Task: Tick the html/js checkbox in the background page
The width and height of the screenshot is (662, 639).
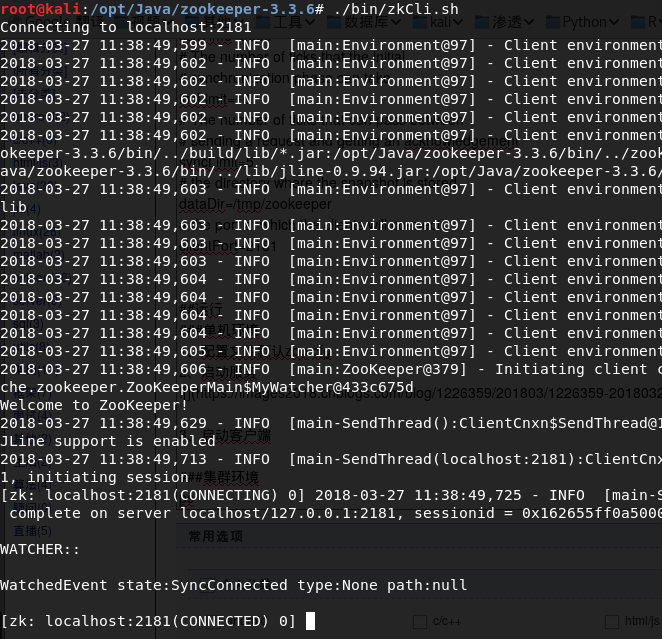Action: tap(612, 622)
